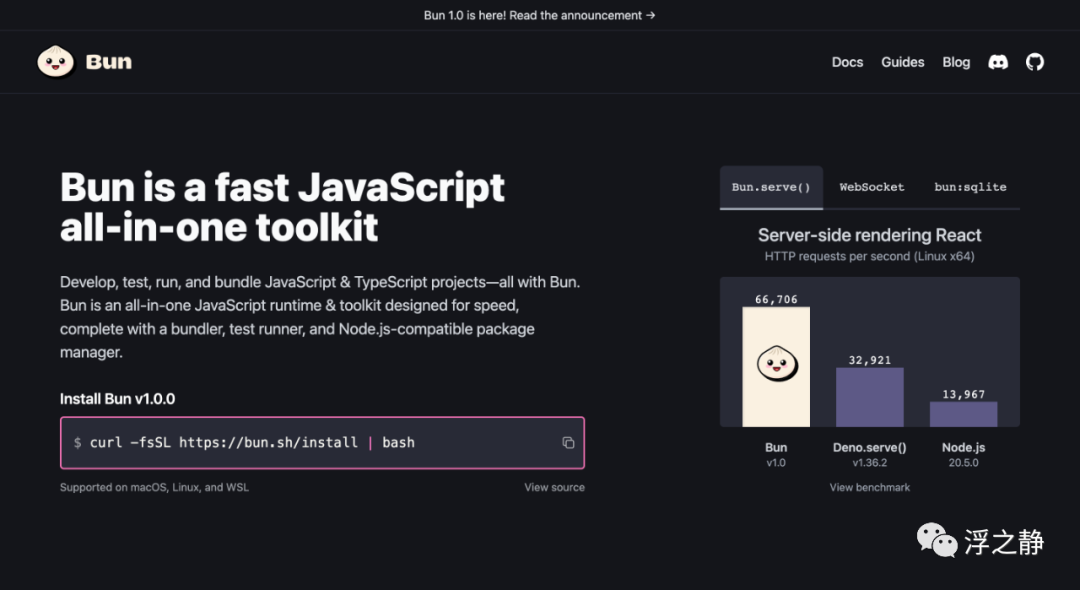The width and height of the screenshot is (1080, 590).
Task: Copy the curl install command
Action: pos(568,443)
